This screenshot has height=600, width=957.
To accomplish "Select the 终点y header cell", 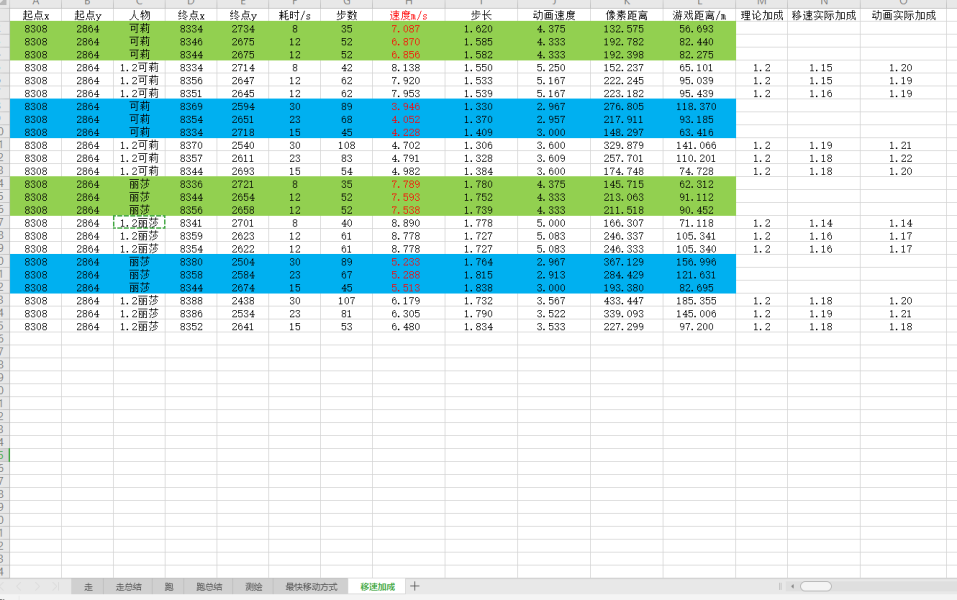I will pos(243,15).
